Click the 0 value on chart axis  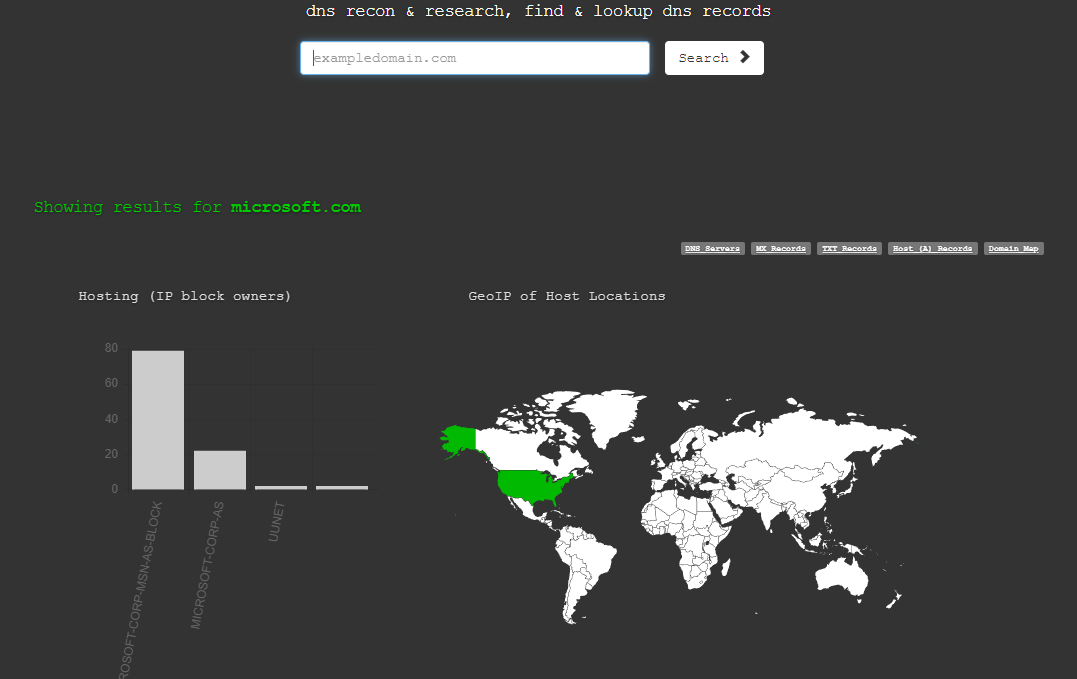pos(115,489)
